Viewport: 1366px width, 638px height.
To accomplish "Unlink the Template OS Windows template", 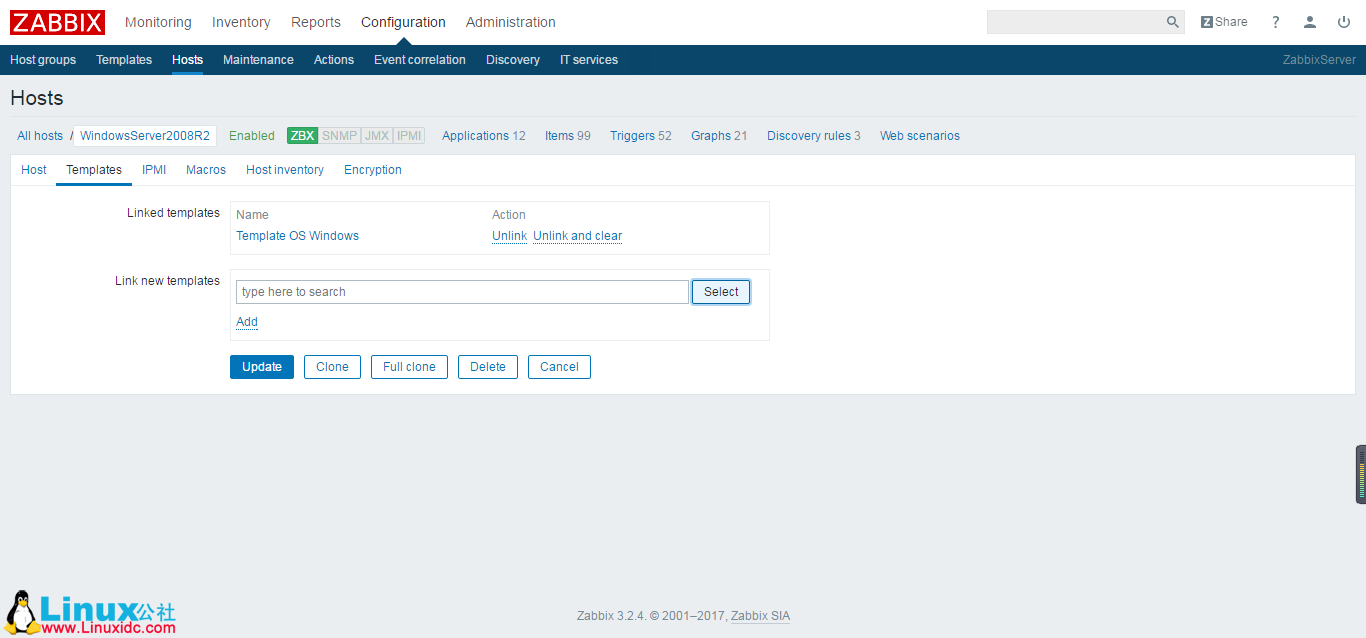I will 509,235.
